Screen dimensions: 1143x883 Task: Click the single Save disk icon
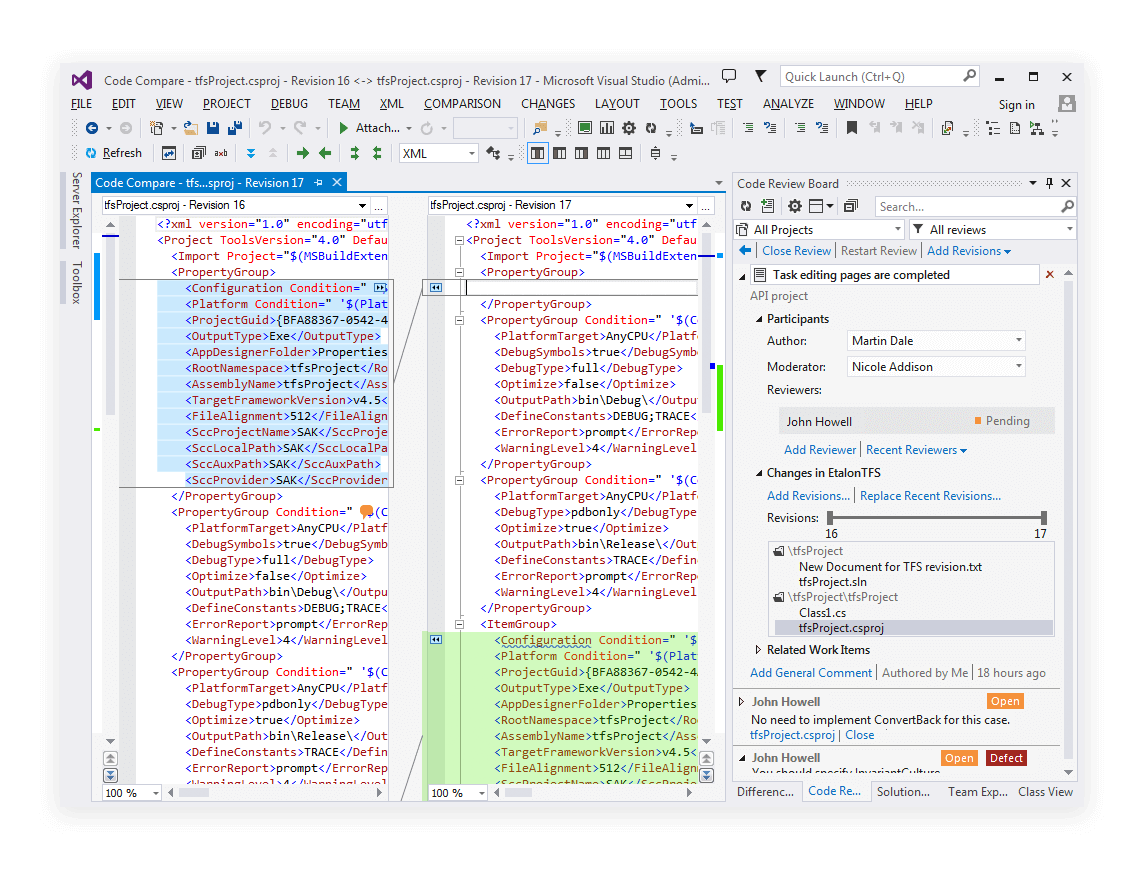tap(213, 128)
